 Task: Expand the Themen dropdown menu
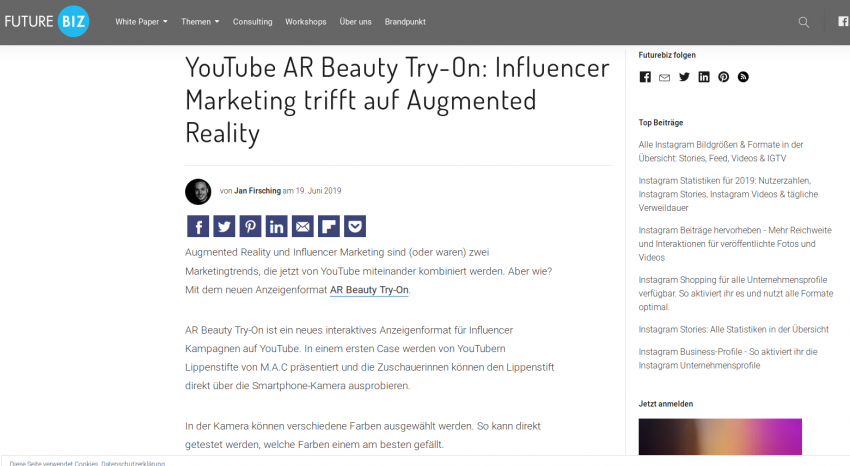point(200,22)
